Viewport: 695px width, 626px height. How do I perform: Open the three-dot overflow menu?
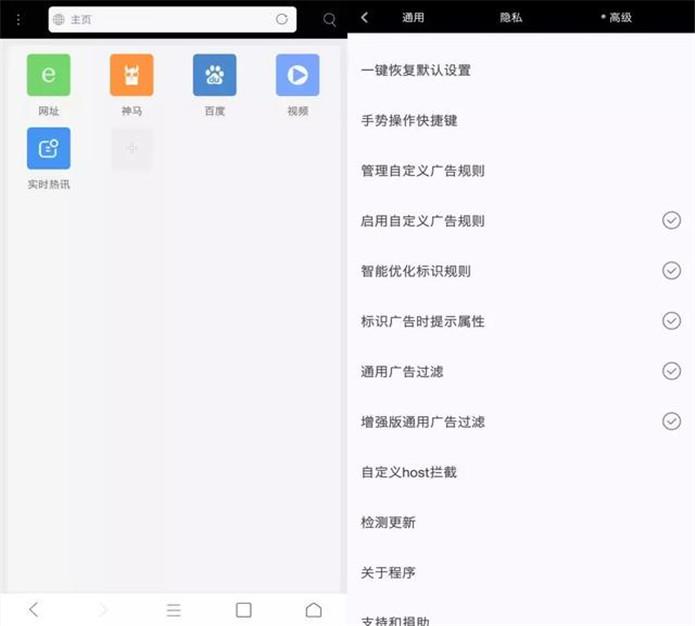pos(18,20)
